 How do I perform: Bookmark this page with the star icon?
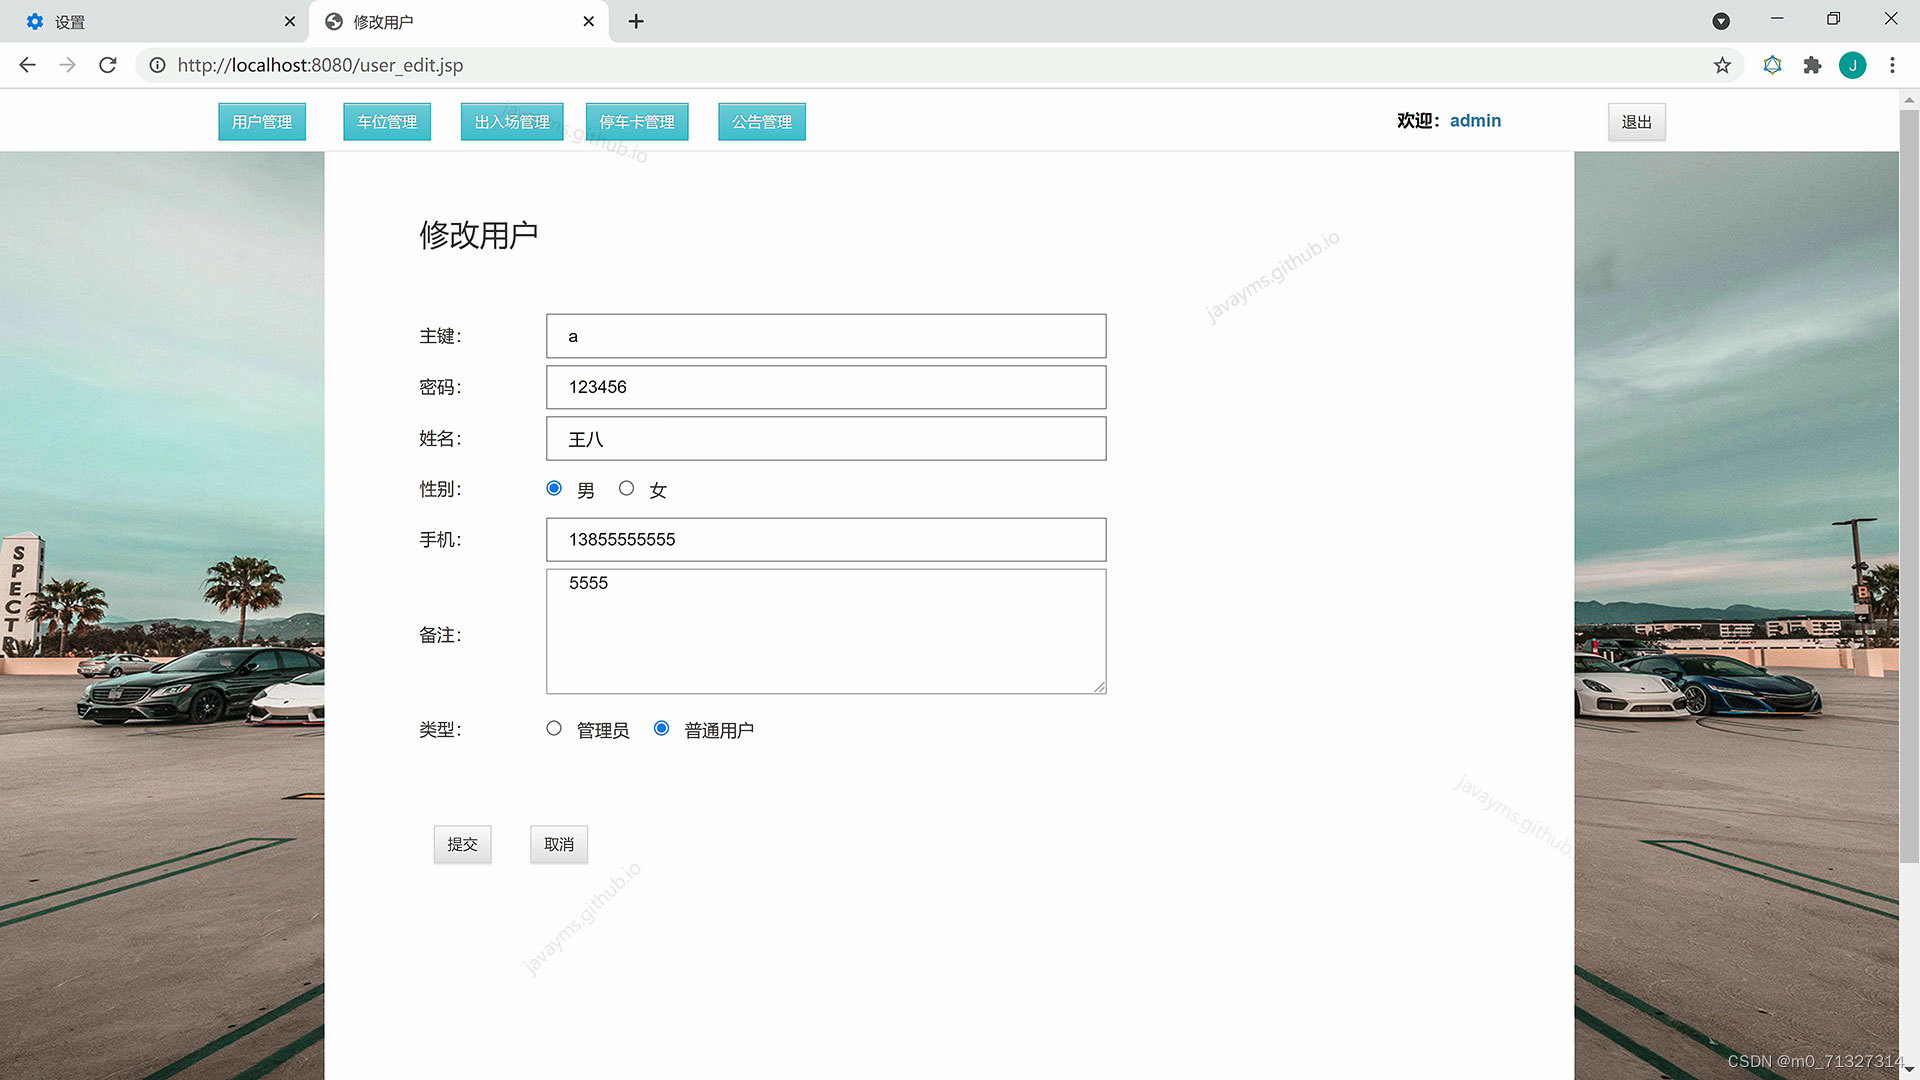1722,65
